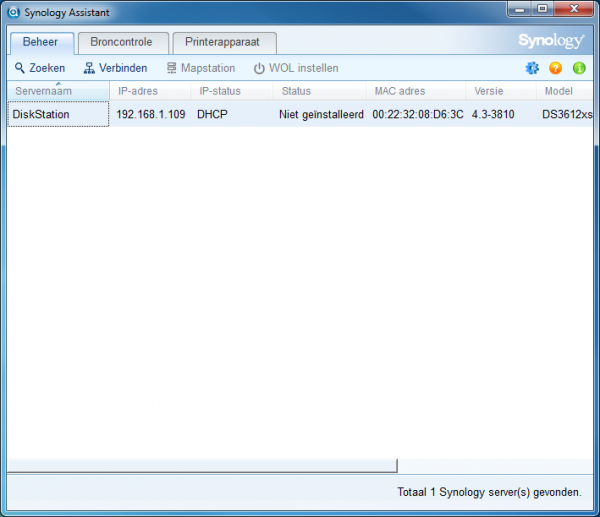Maximize the Synology Assistant window
Viewport: 600px width, 517px height.
[x=542, y=9]
